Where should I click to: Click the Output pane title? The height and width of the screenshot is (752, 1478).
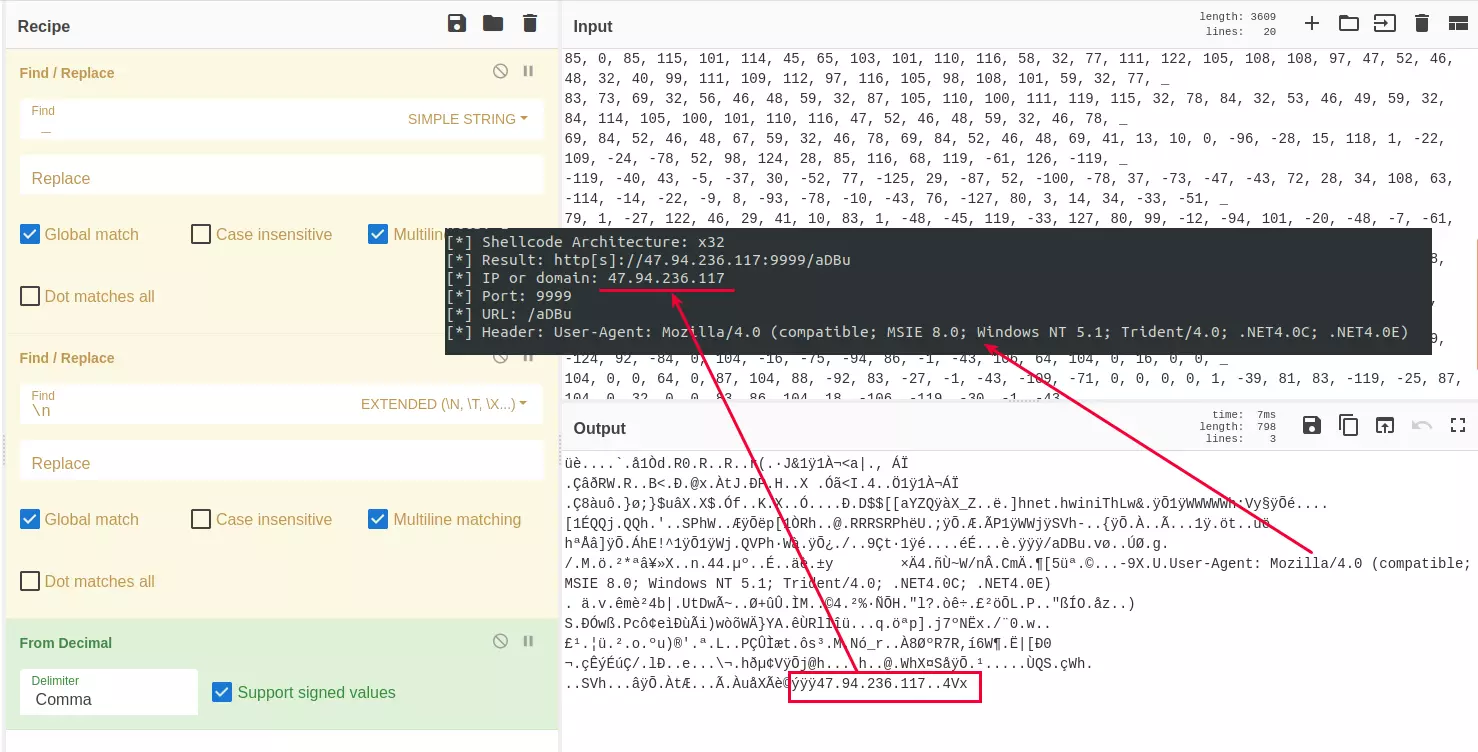600,428
